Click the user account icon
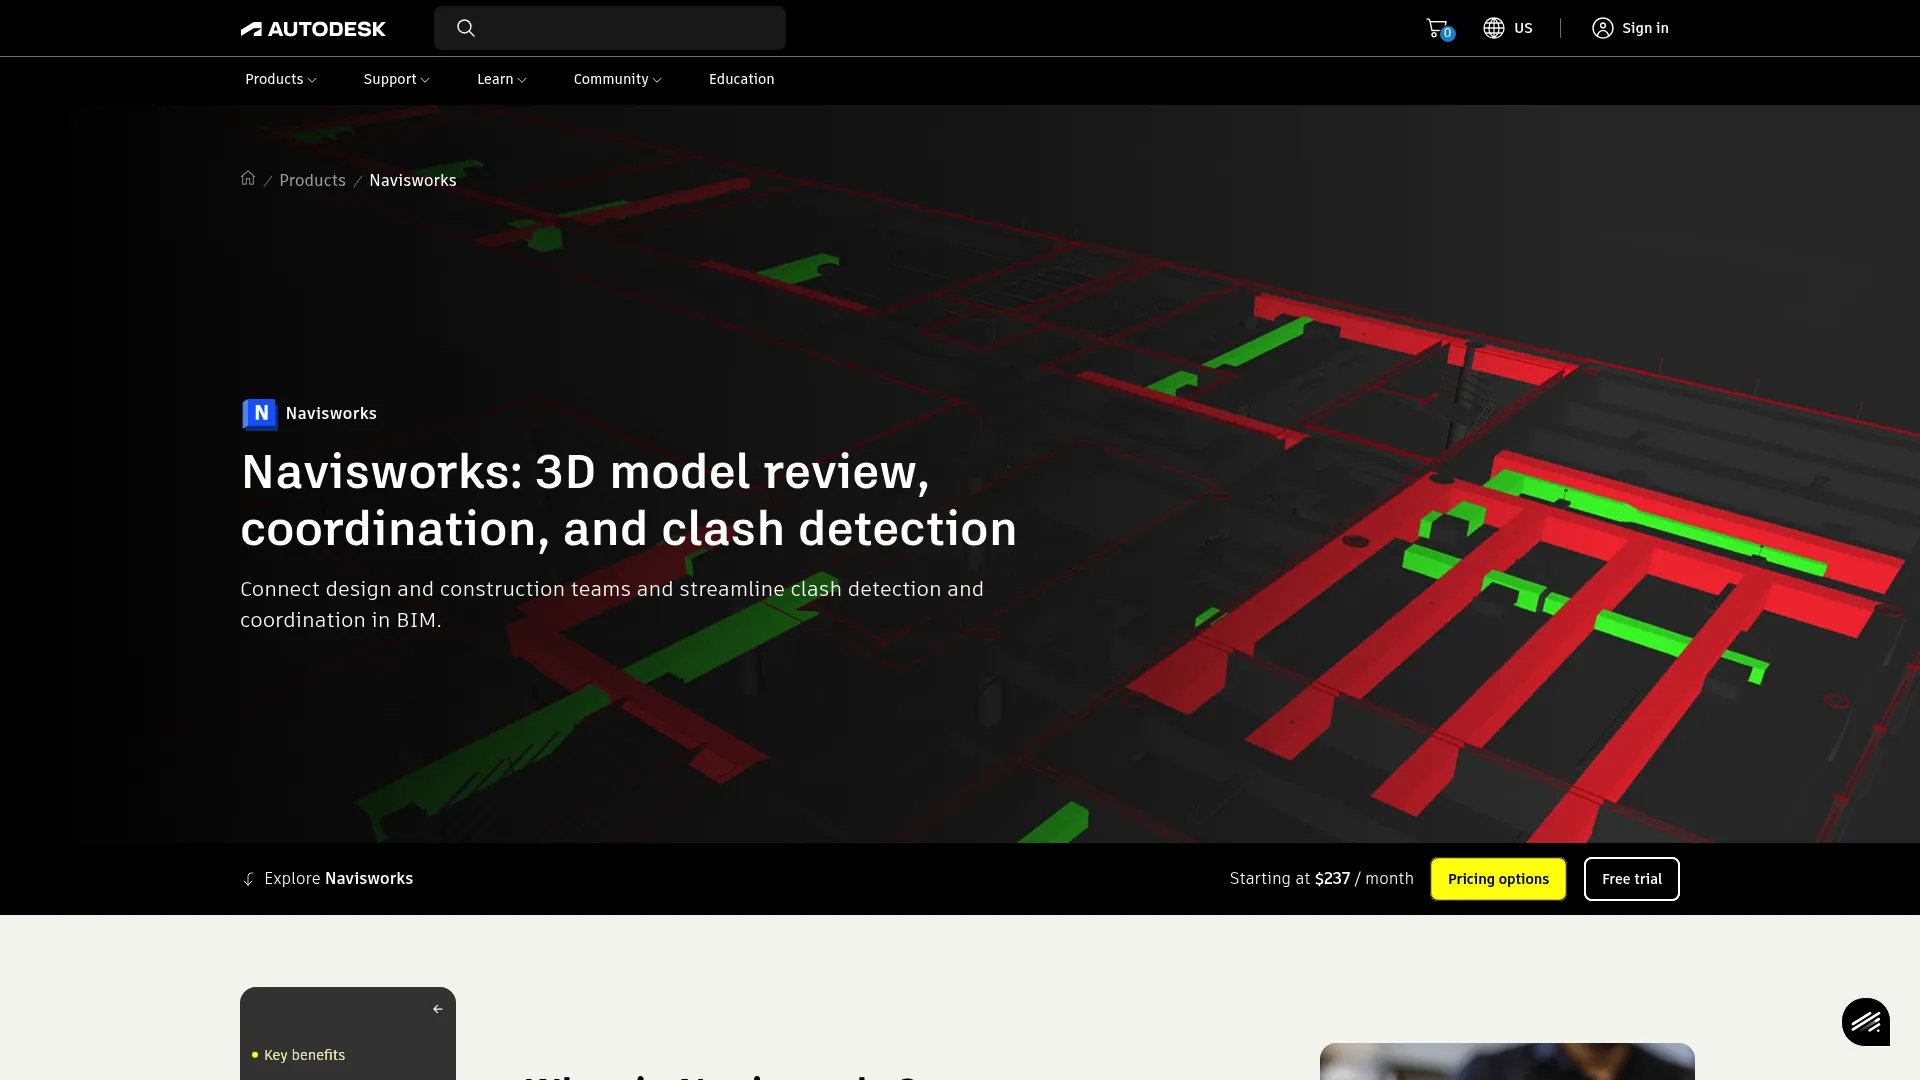This screenshot has height=1080, width=1920. [1603, 28]
